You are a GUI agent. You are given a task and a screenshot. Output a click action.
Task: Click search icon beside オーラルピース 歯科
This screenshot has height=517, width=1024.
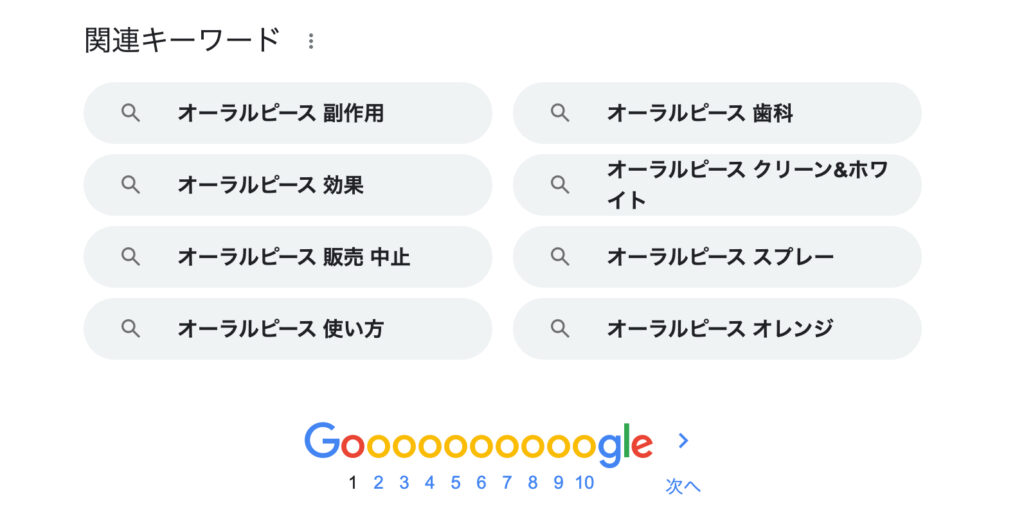560,113
